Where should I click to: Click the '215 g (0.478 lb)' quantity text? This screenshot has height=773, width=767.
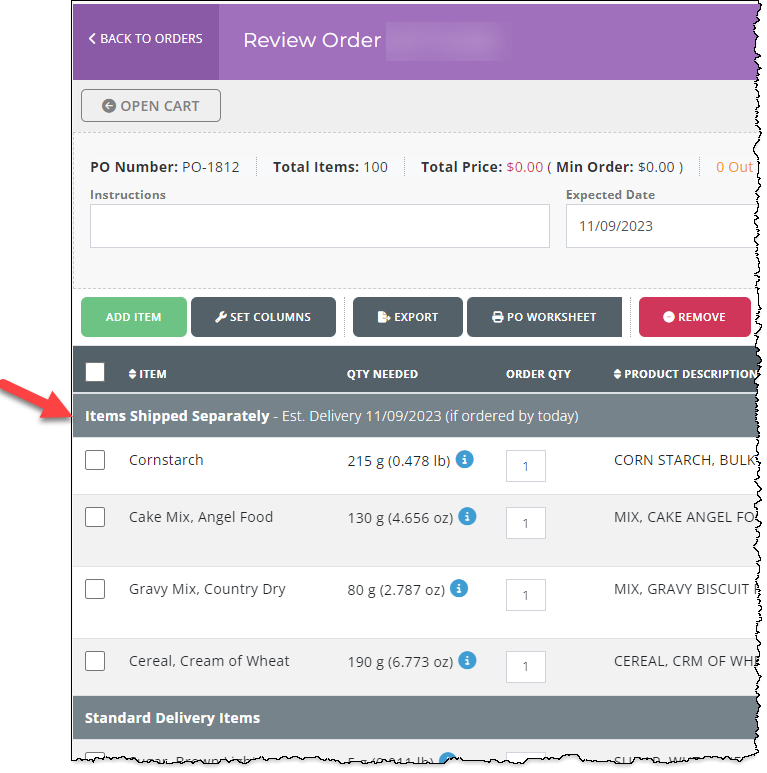(399, 461)
